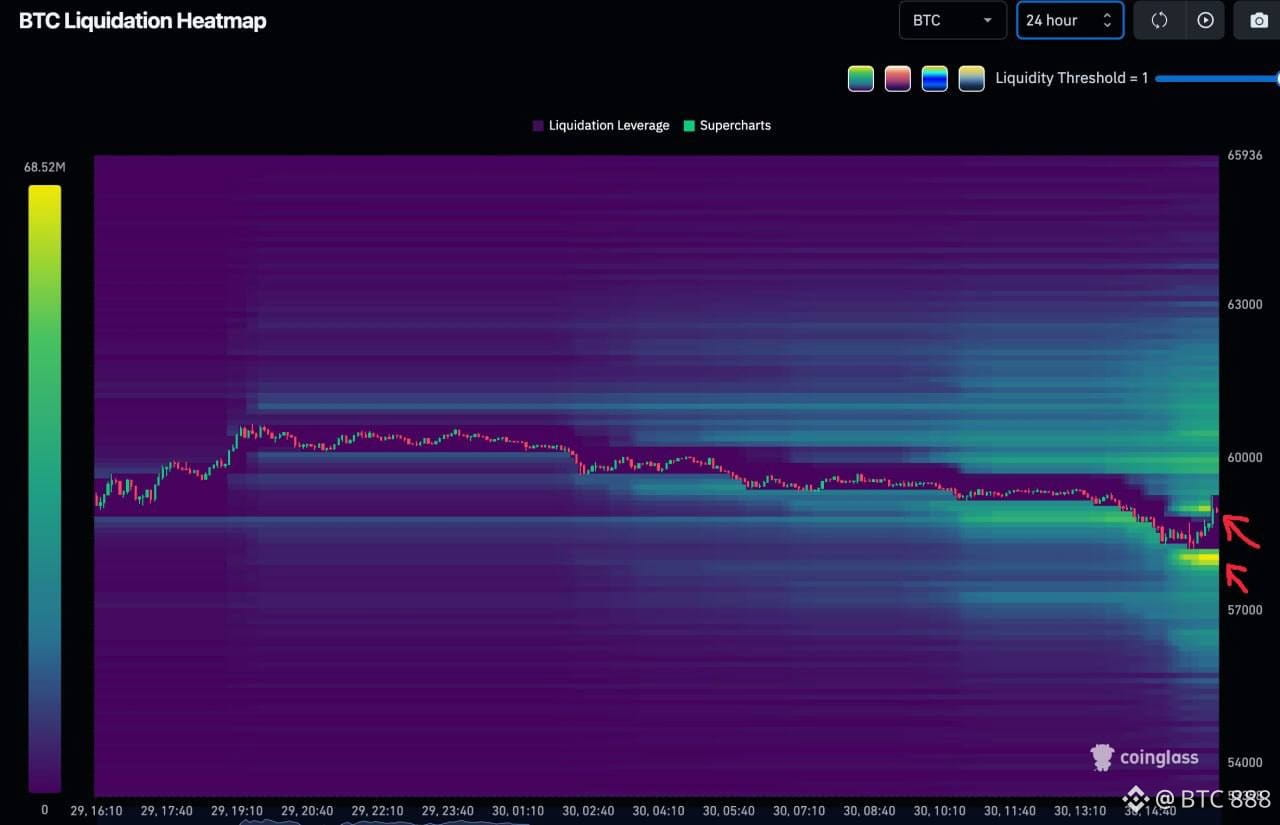This screenshot has height=825, width=1280.
Task: Click the Liquidity Threshold slider handle
Action: pyautogui.click(x=1276, y=78)
